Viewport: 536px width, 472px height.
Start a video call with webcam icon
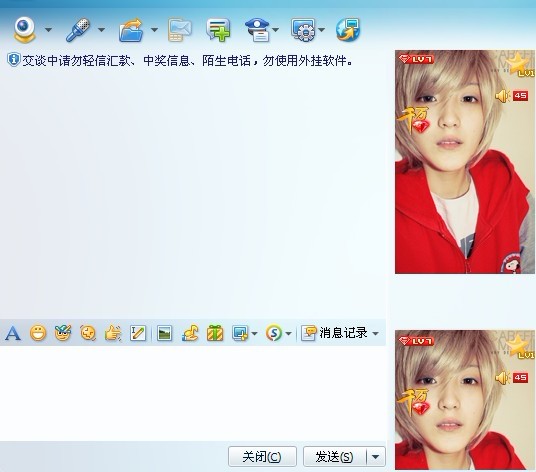[25, 30]
